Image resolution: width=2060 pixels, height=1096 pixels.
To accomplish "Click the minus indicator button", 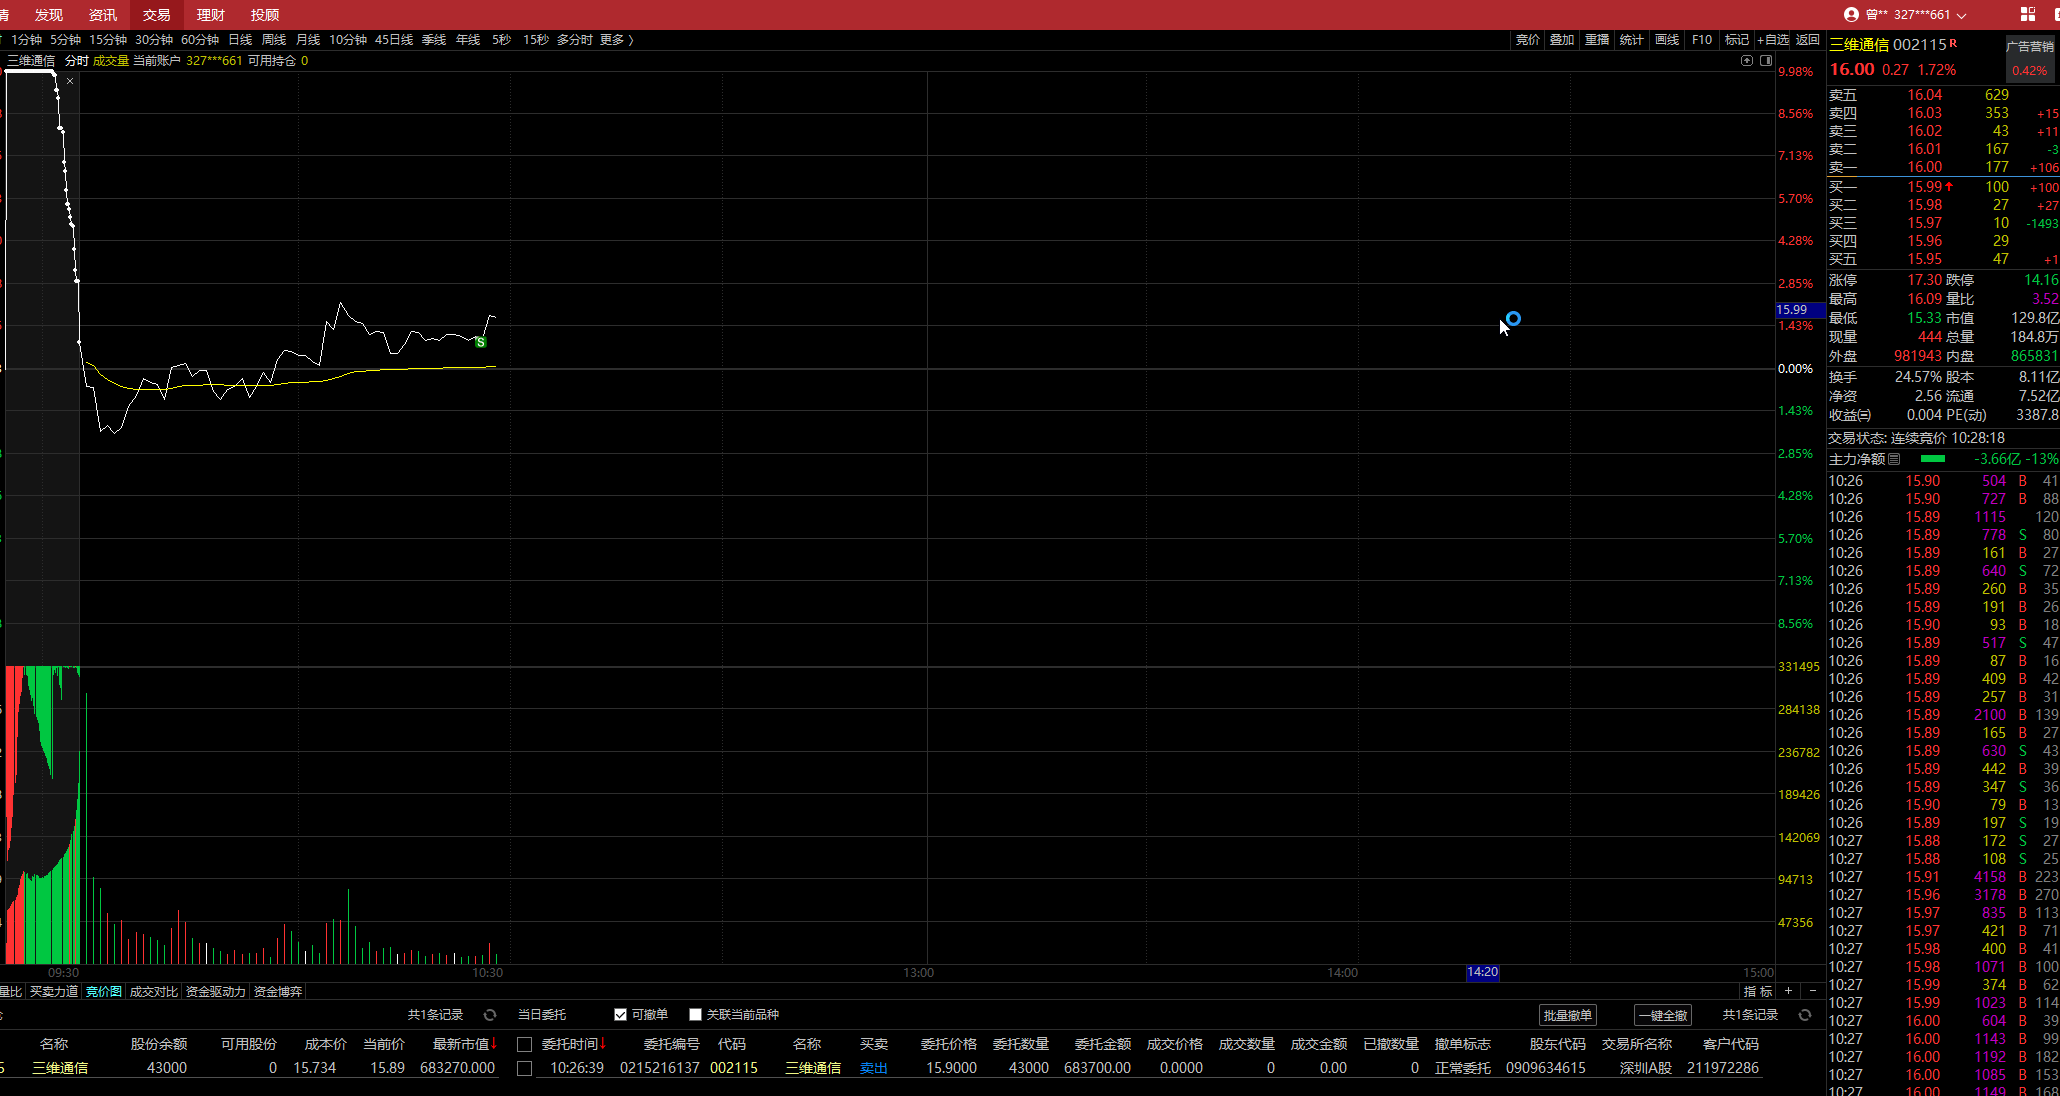I will (1812, 991).
